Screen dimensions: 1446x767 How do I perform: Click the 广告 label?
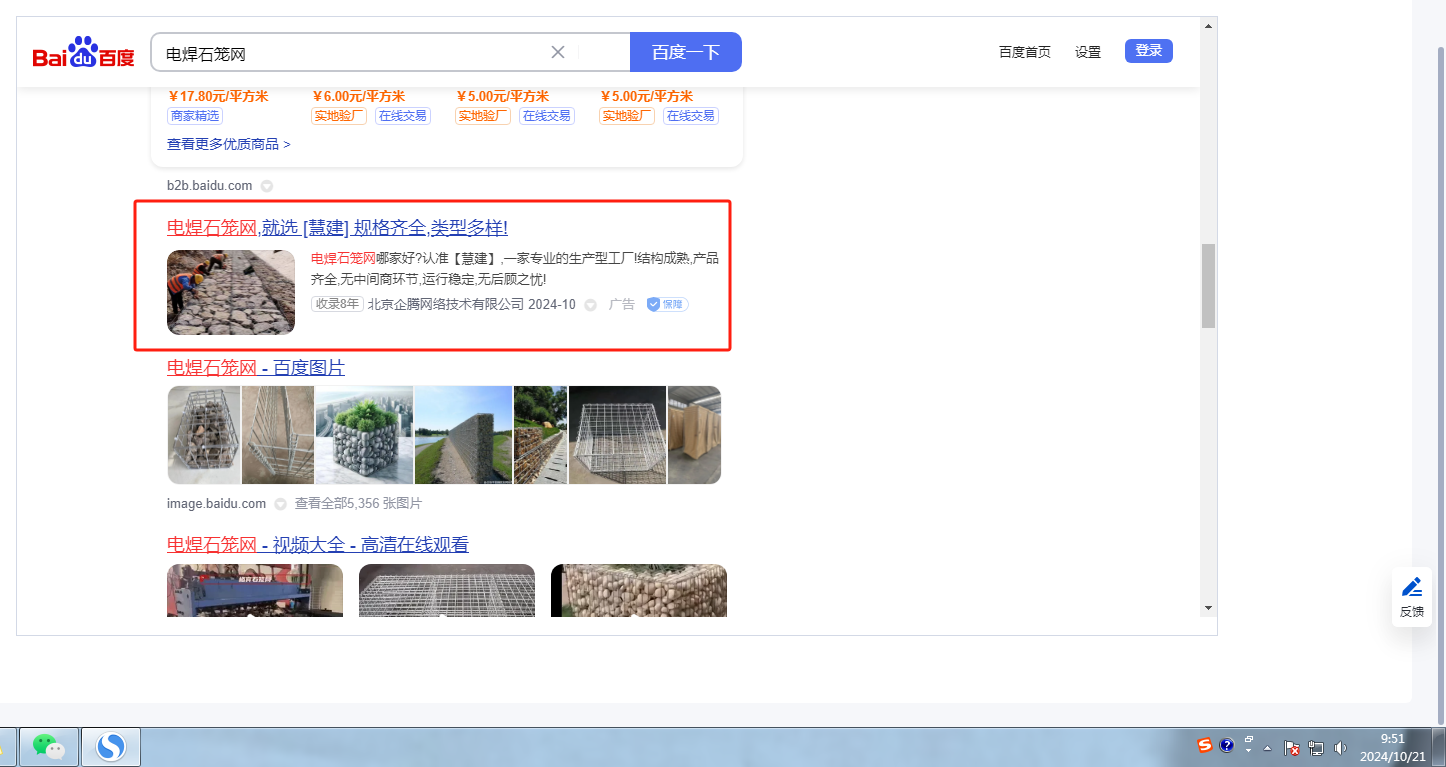(x=622, y=304)
